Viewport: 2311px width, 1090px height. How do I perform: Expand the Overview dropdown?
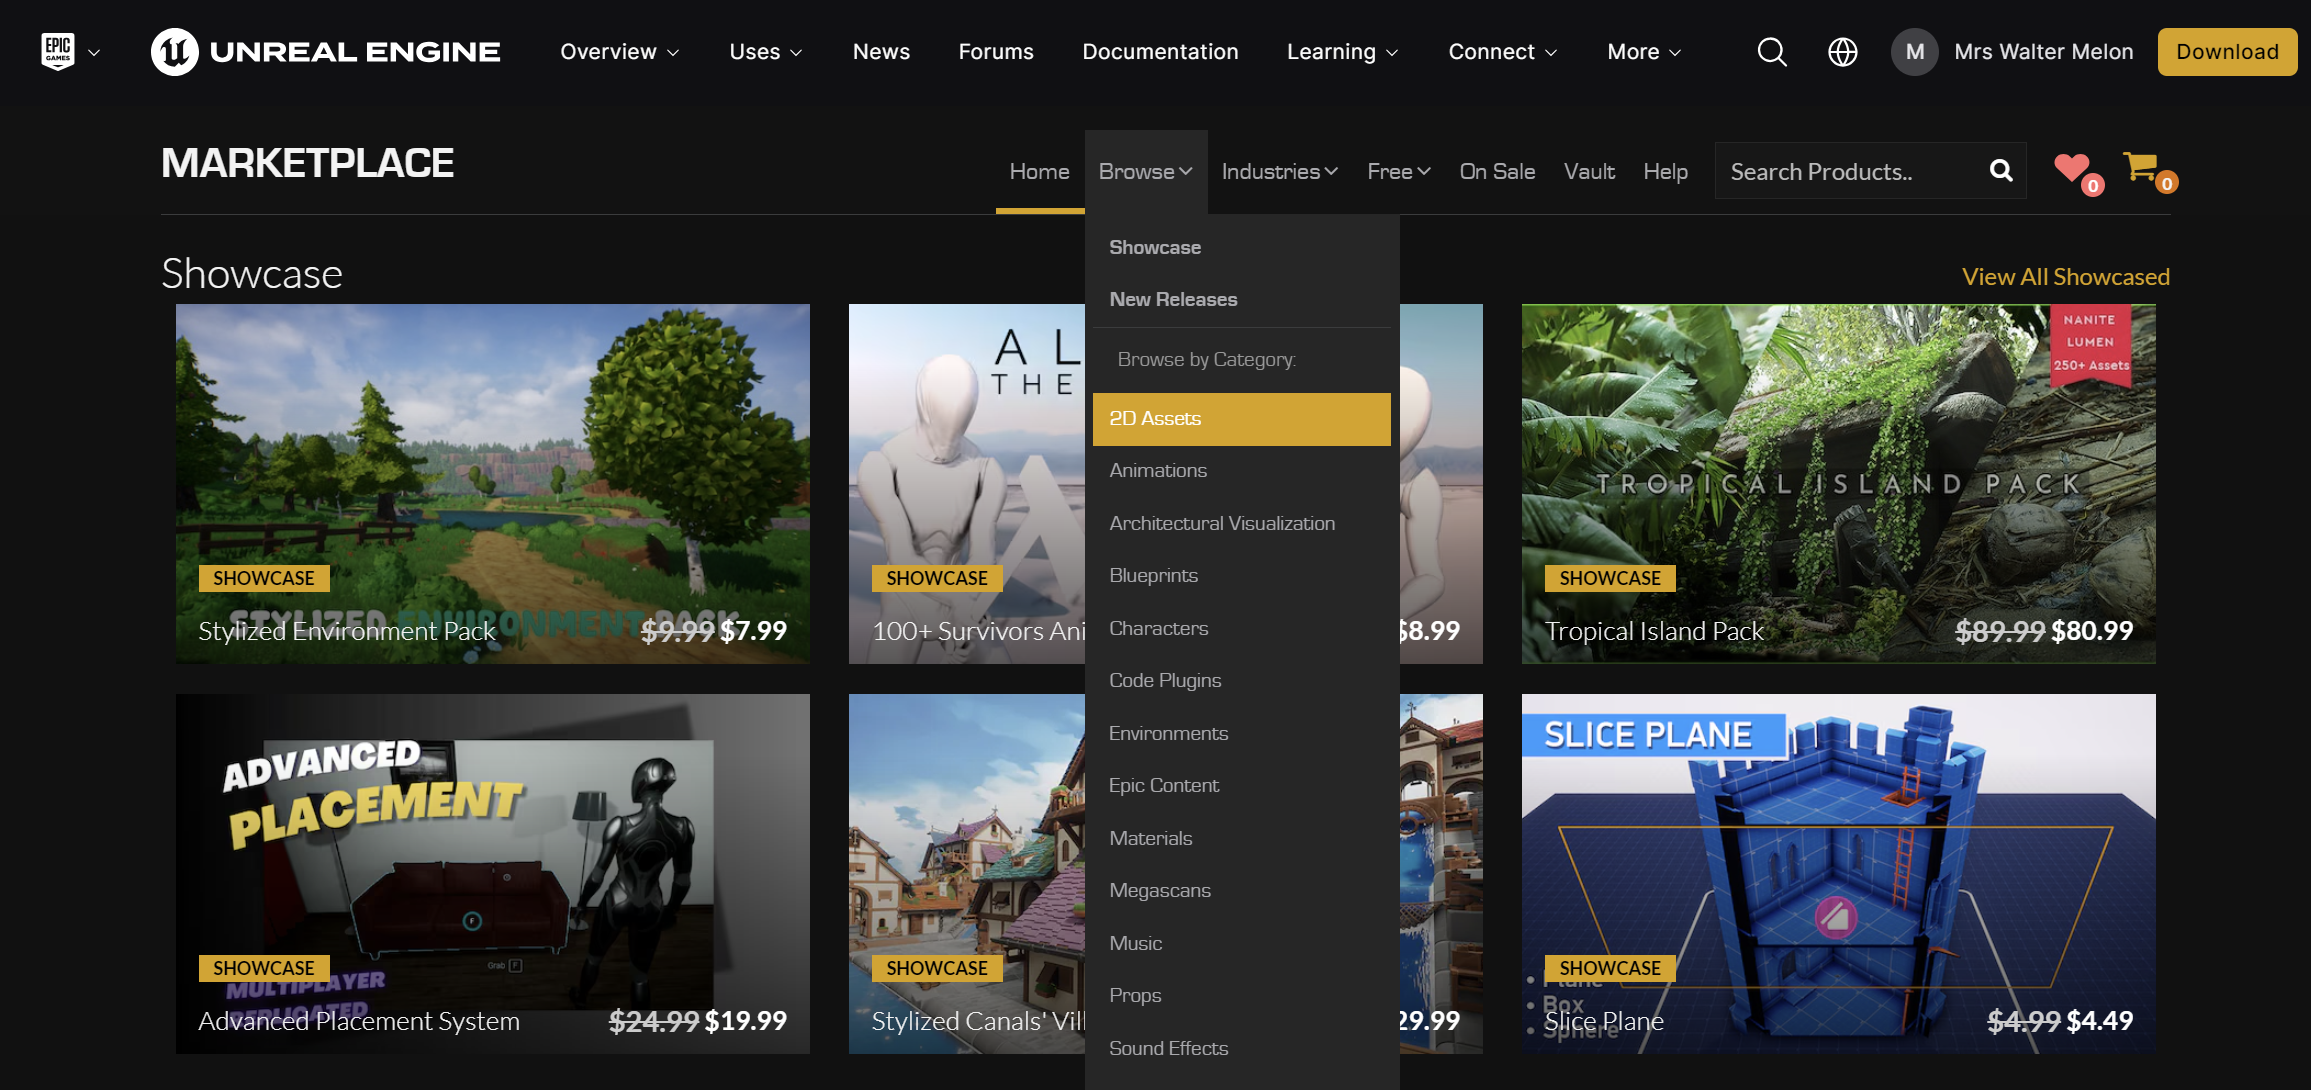[620, 52]
